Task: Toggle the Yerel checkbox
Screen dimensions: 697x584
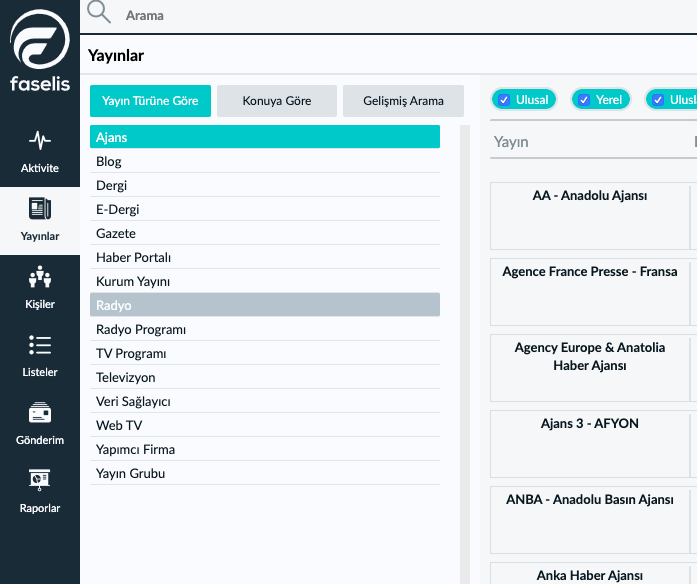Action: coord(584,100)
